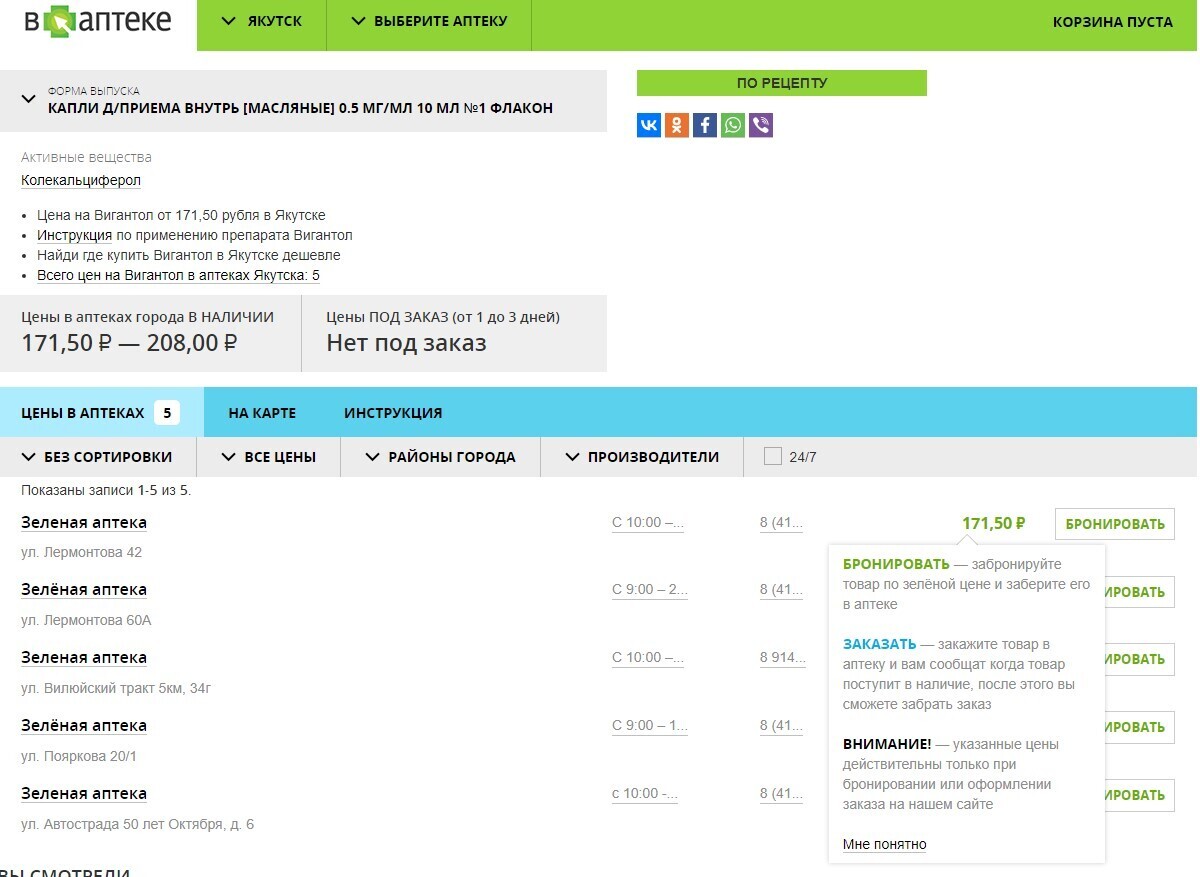The width and height of the screenshot is (1200, 877).
Task: Open Зеленая аптека on ул. Лермонтова 42
Action: pyautogui.click(x=84, y=522)
